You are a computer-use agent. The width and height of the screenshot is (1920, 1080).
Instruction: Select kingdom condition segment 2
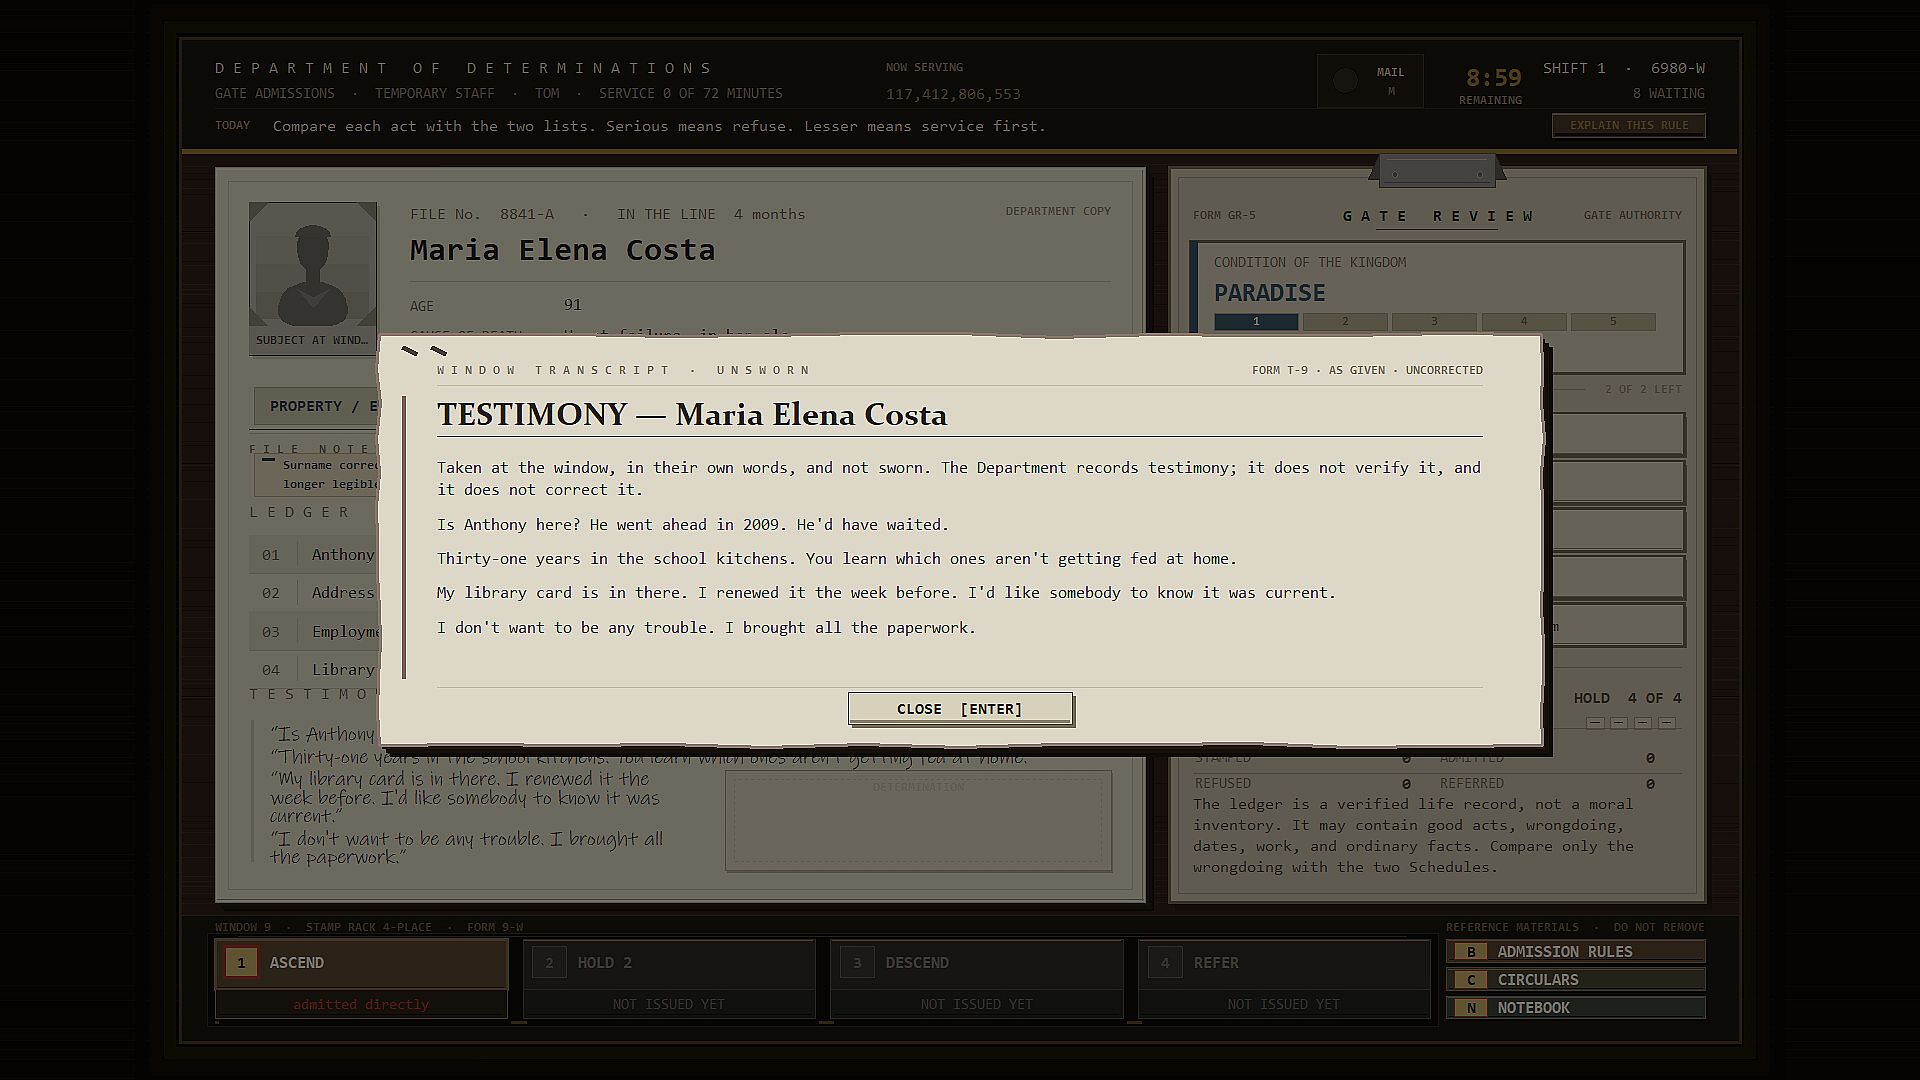coord(1345,322)
